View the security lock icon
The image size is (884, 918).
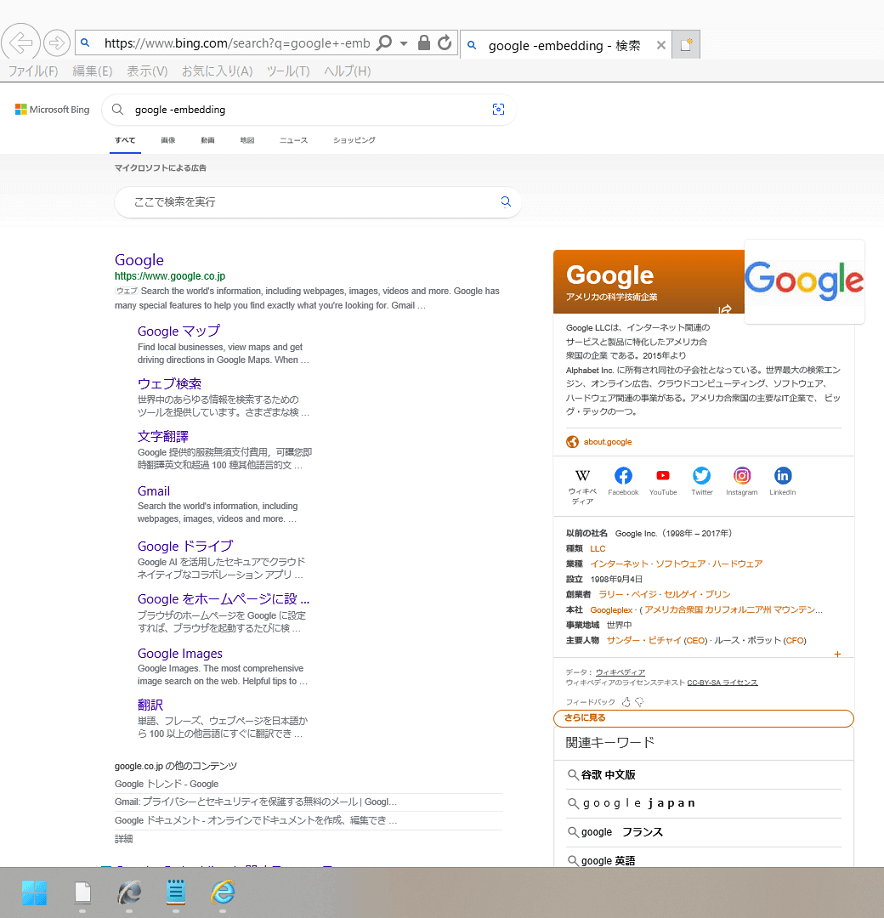click(424, 43)
